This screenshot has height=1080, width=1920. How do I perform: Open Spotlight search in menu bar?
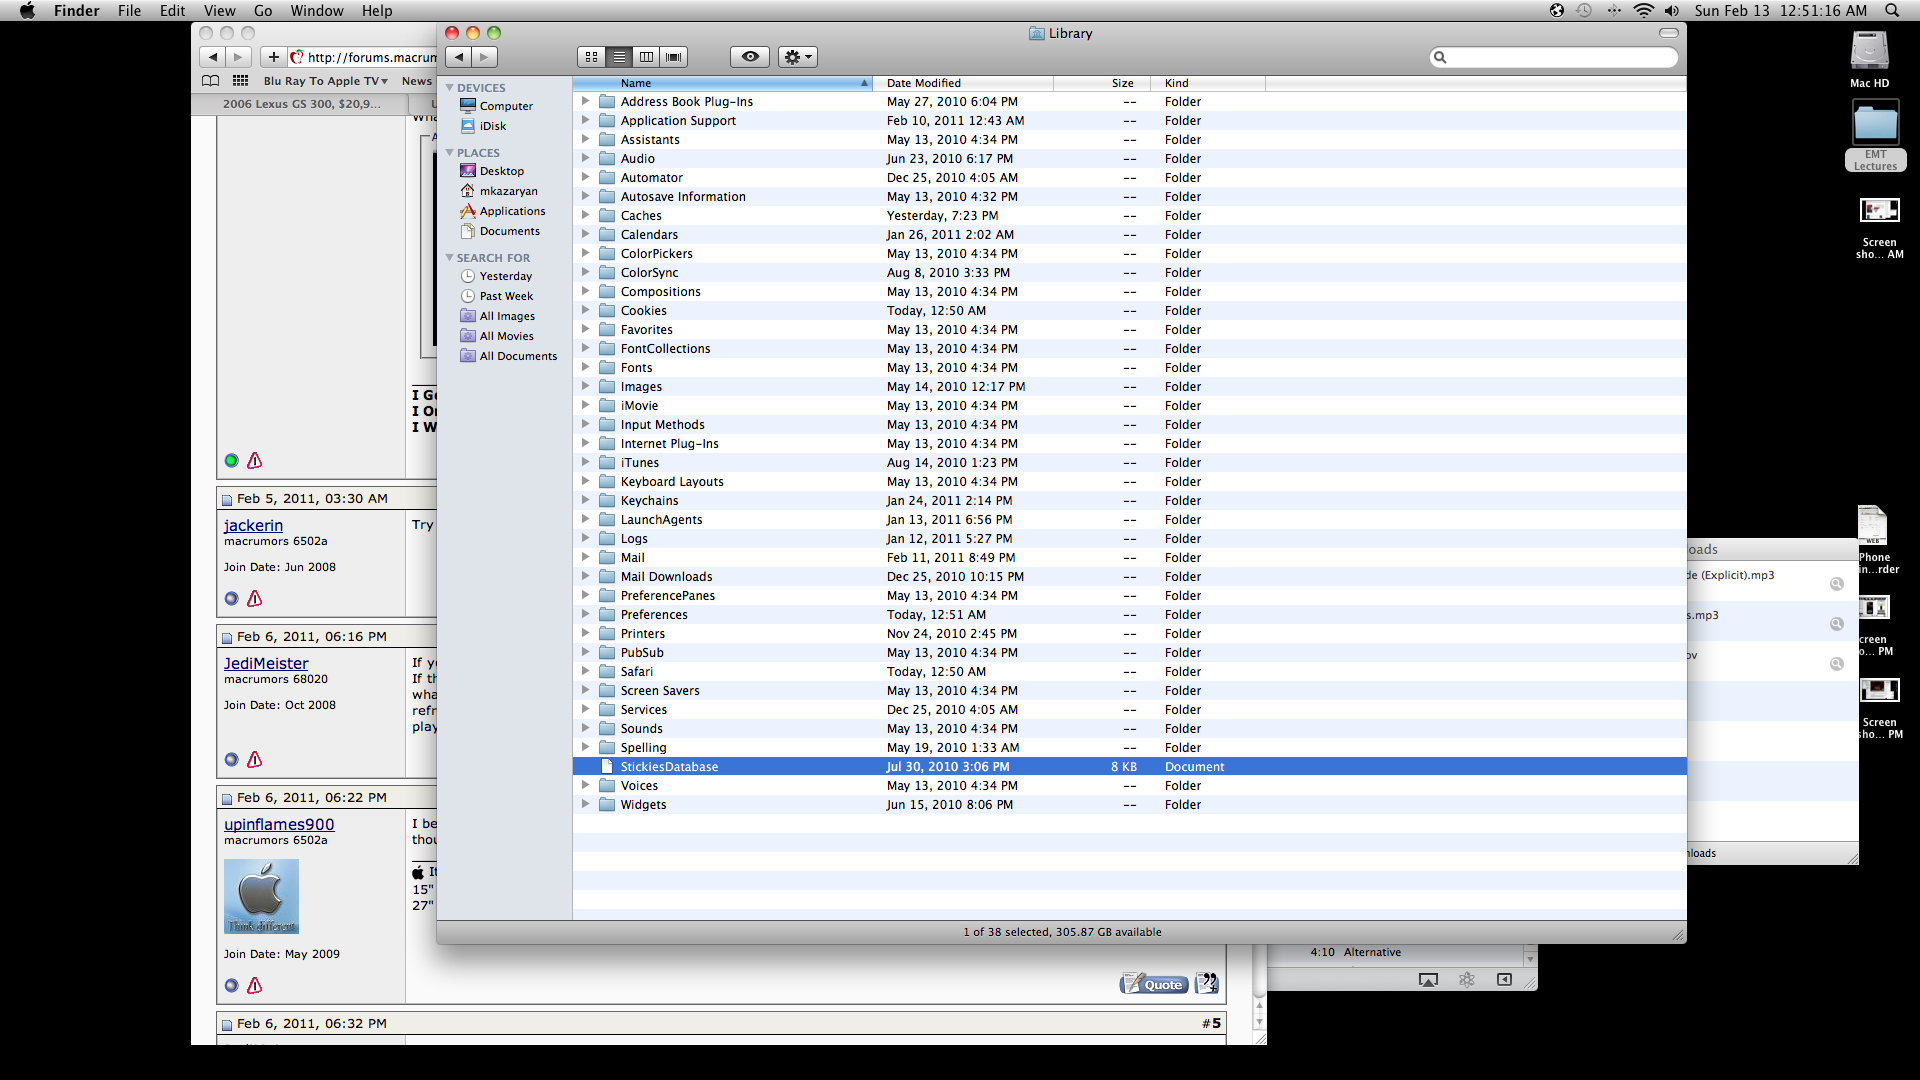[x=1892, y=11]
